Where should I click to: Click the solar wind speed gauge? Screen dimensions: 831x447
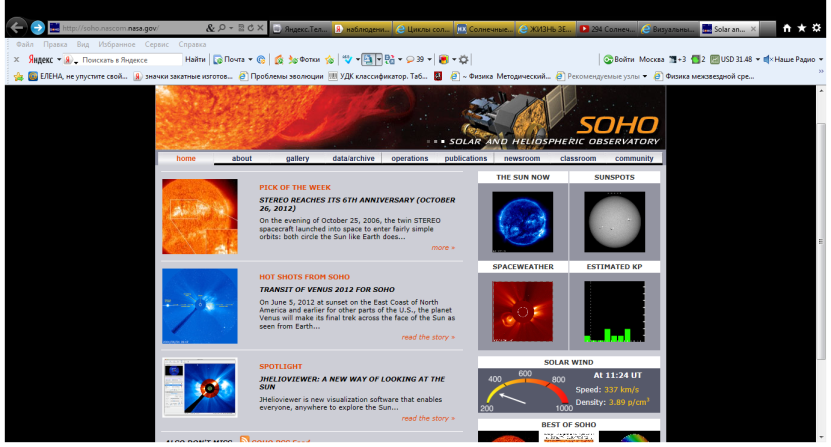click(525, 391)
